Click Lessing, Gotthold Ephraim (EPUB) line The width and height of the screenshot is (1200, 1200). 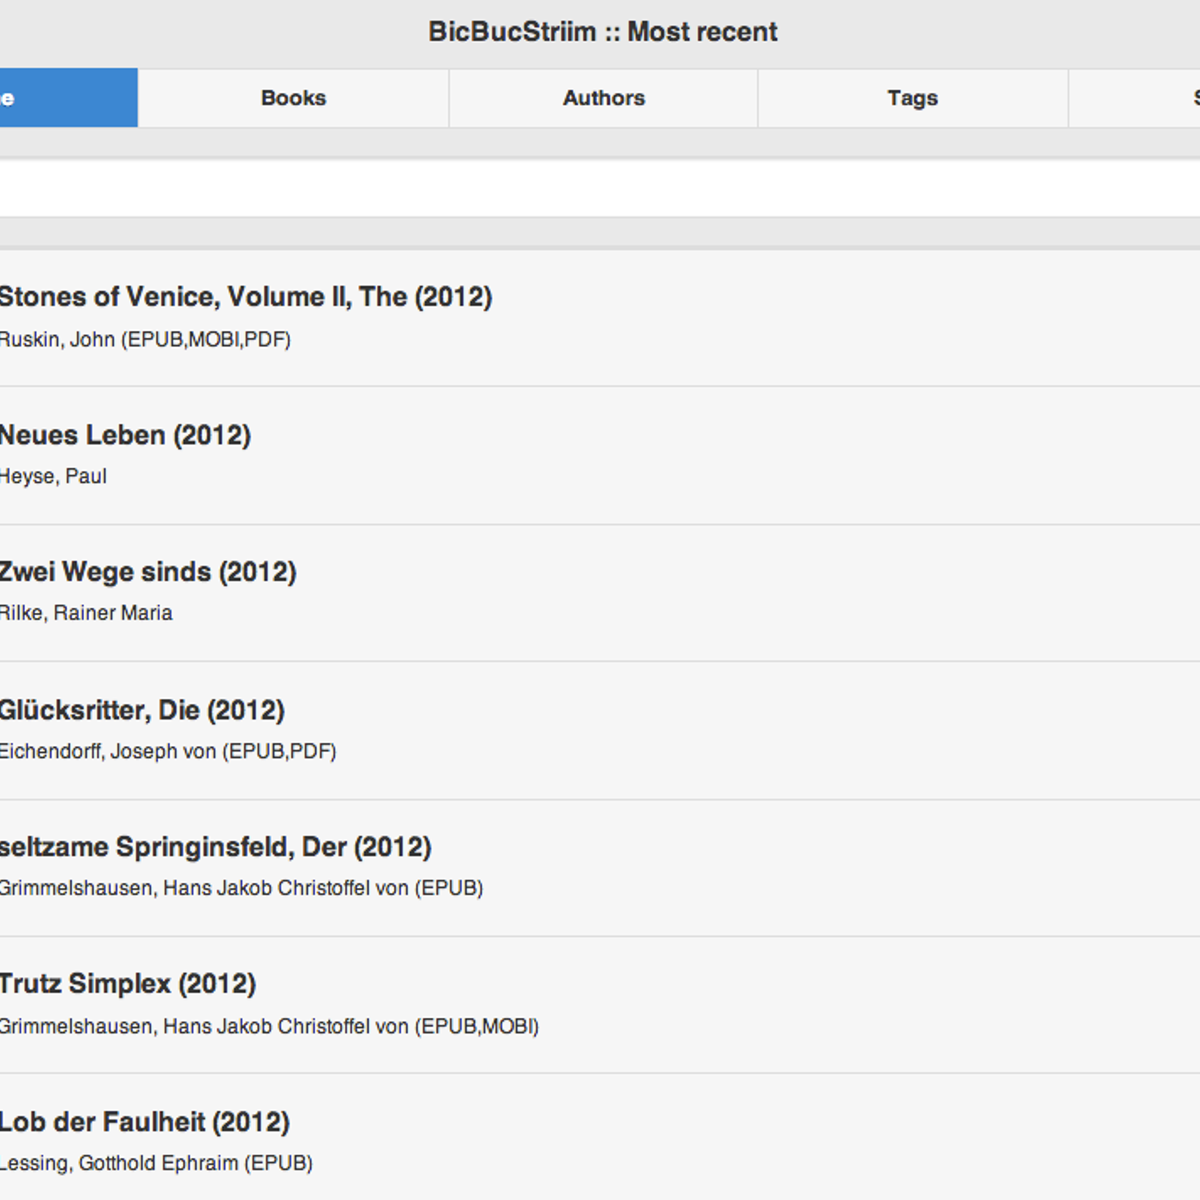pyautogui.click(x=156, y=1163)
